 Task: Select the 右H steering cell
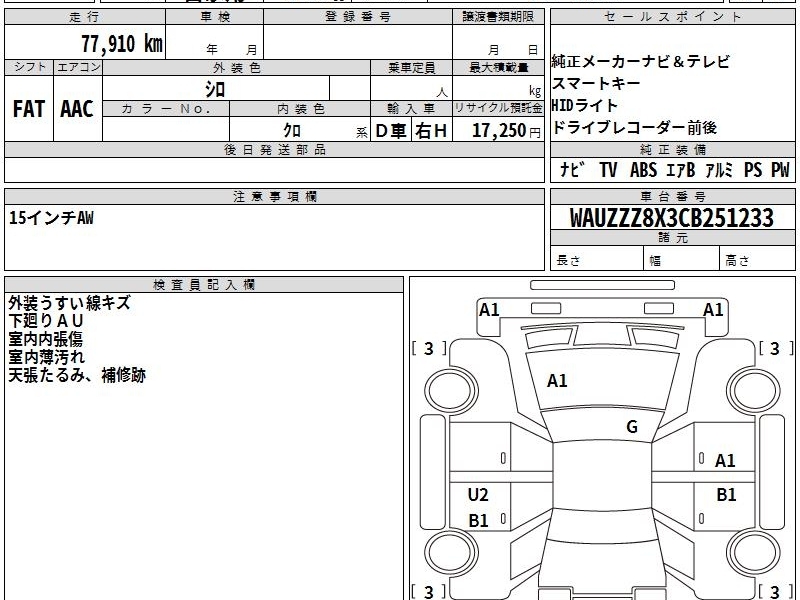coord(431,131)
